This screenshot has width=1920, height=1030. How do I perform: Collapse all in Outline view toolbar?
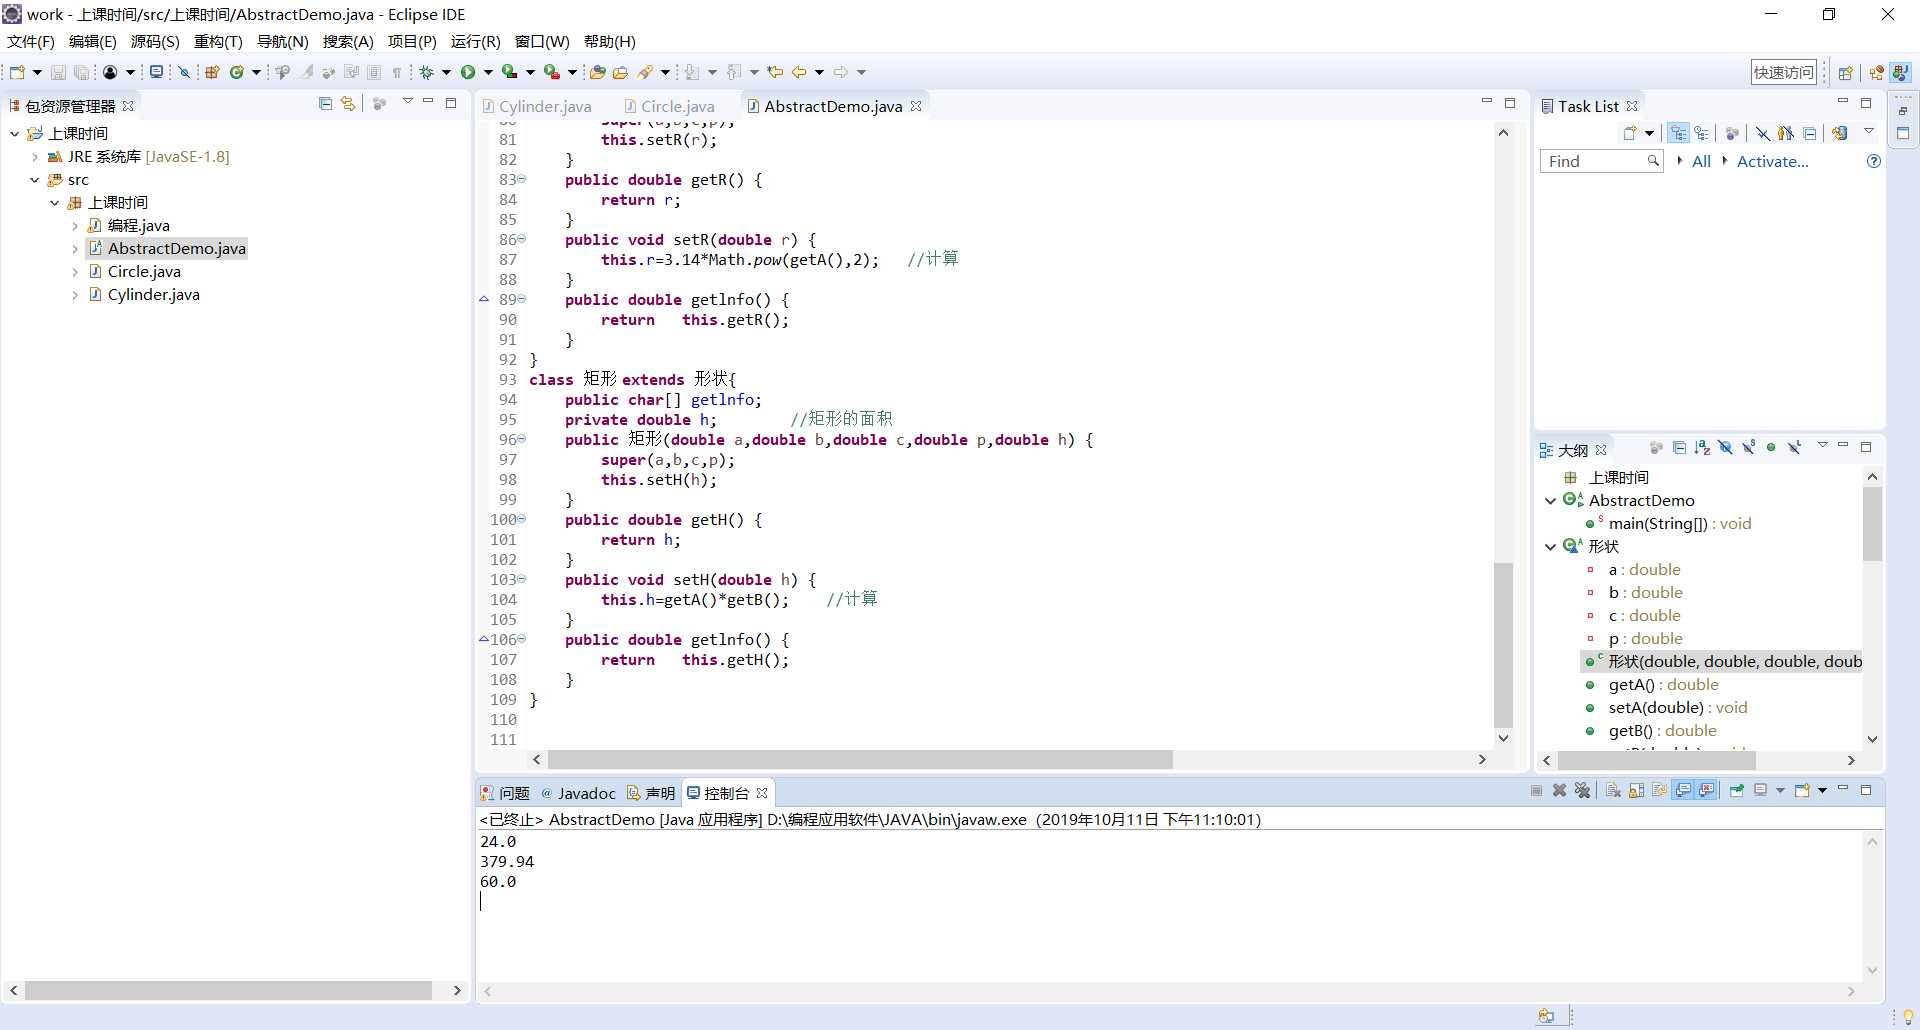point(1679,448)
